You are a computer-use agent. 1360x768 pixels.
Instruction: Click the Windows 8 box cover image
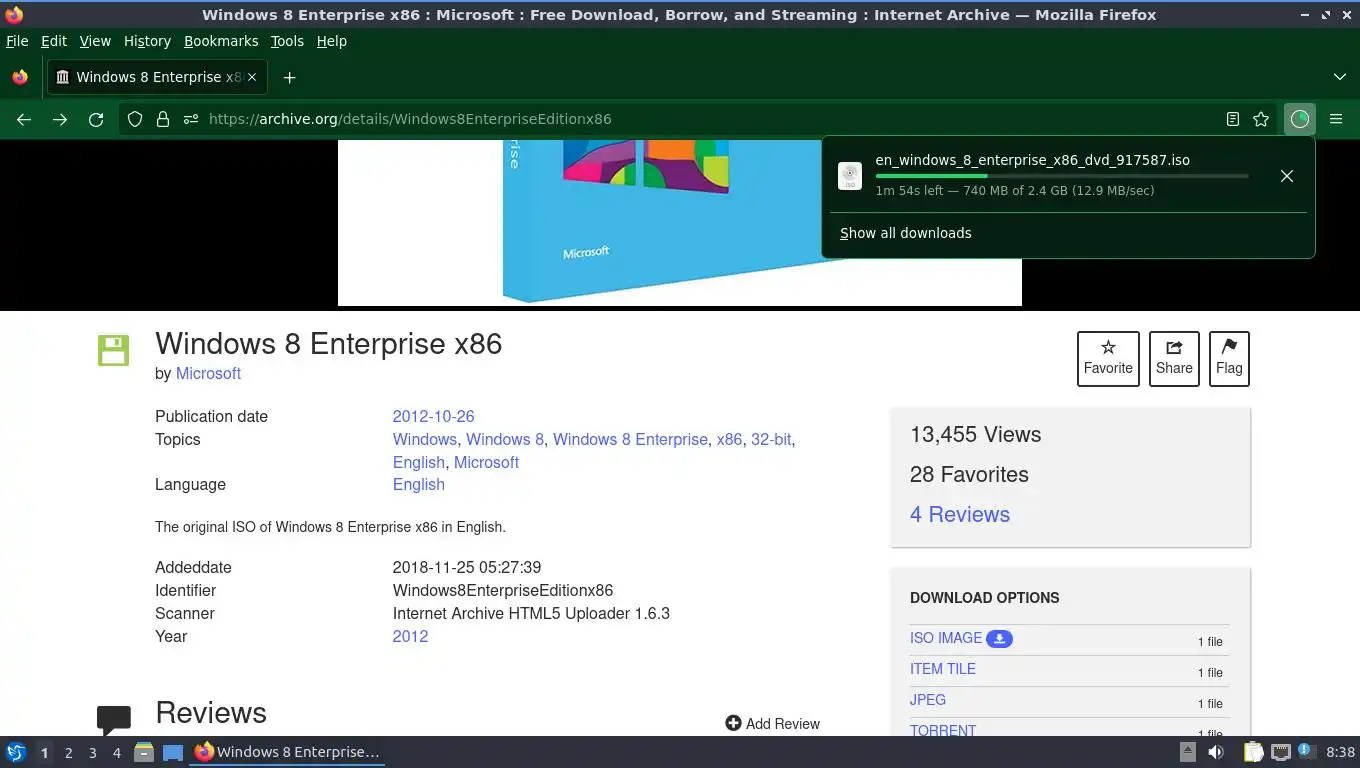pos(680,222)
